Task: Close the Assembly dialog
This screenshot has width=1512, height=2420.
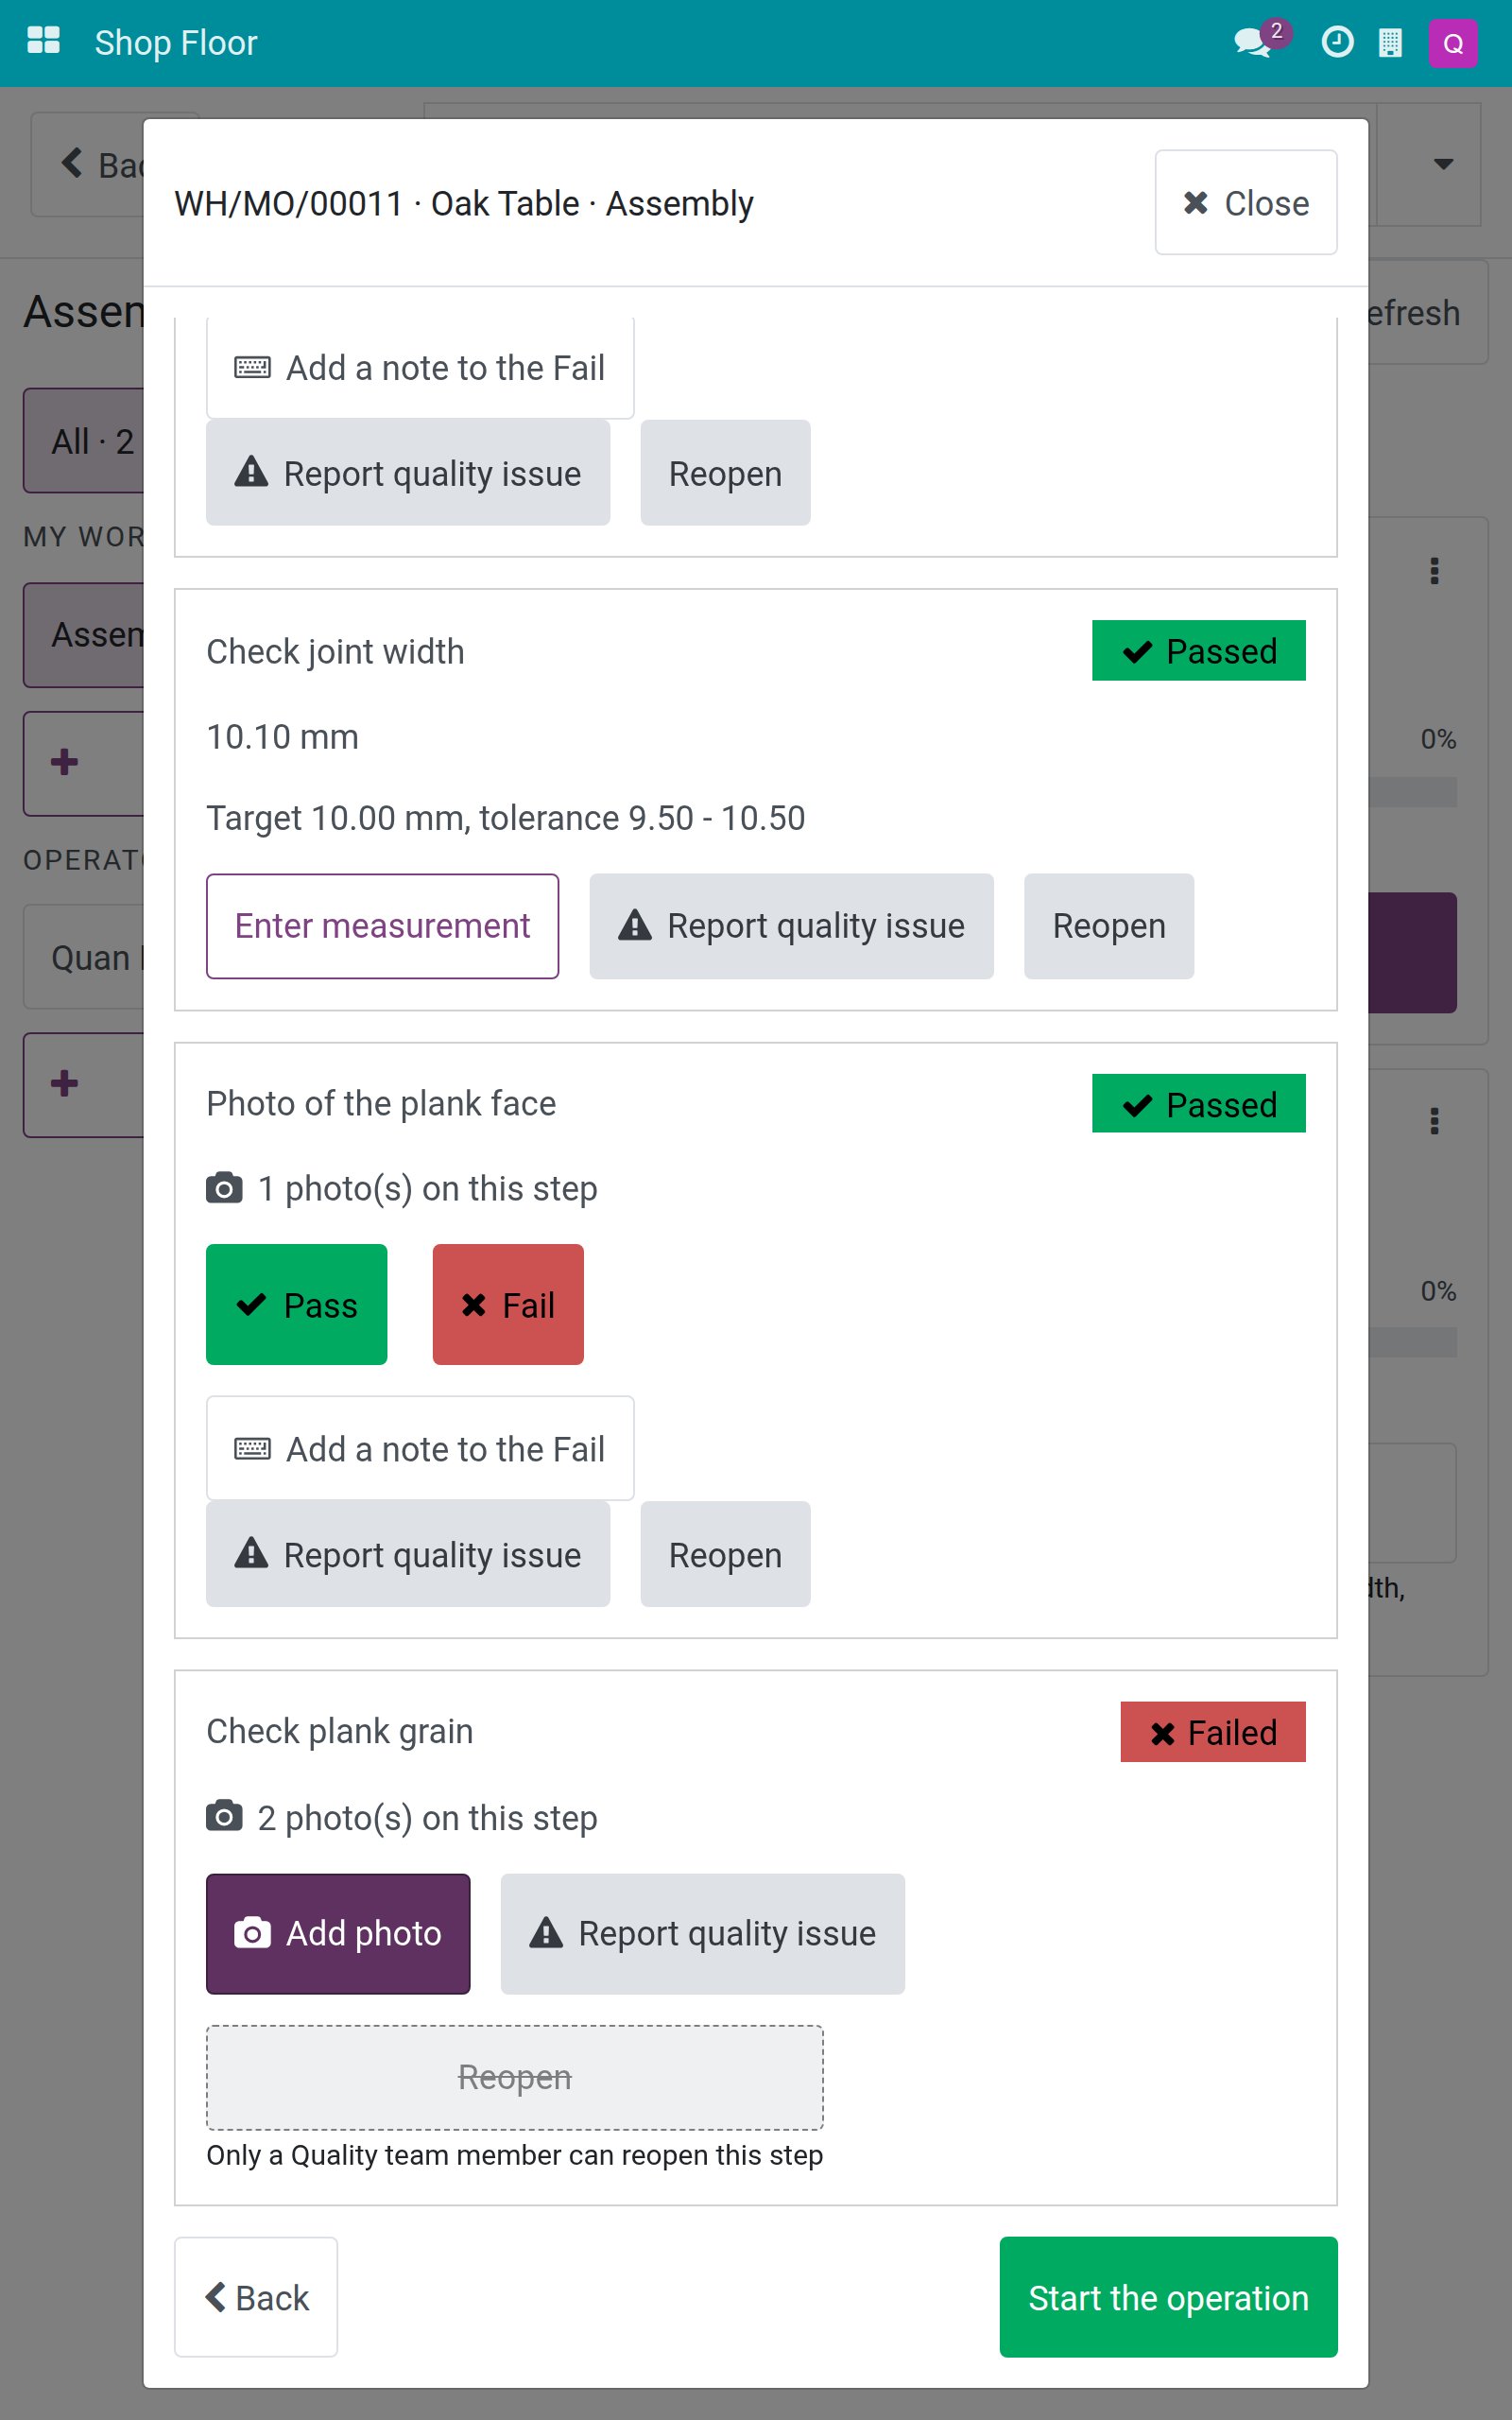Action: point(1246,202)
